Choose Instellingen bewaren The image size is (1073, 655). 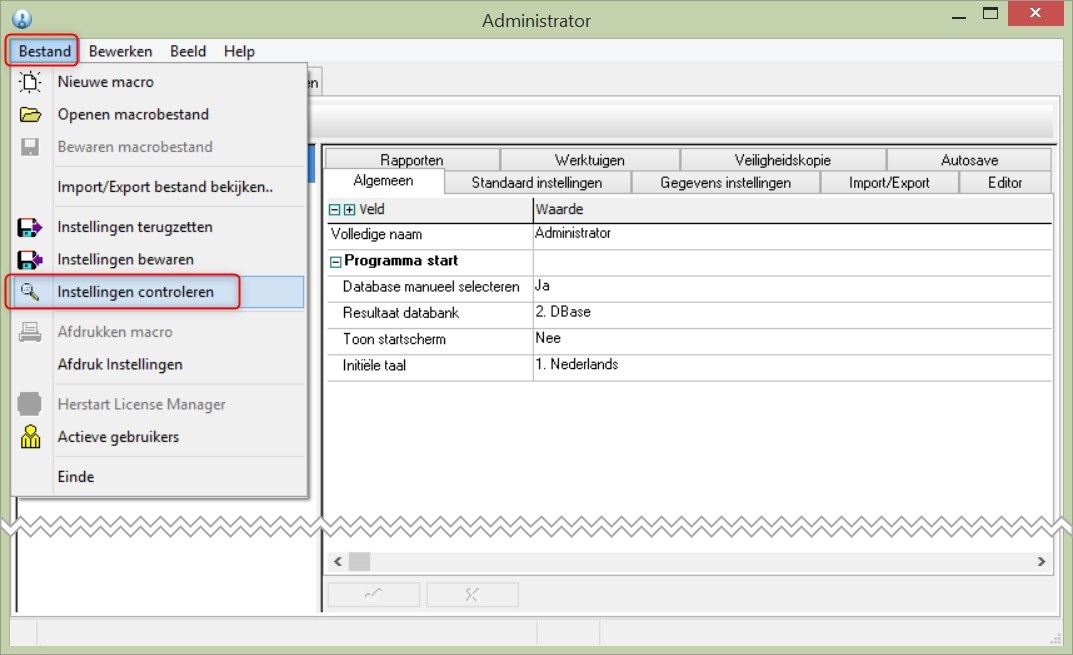tap(125, 259)
